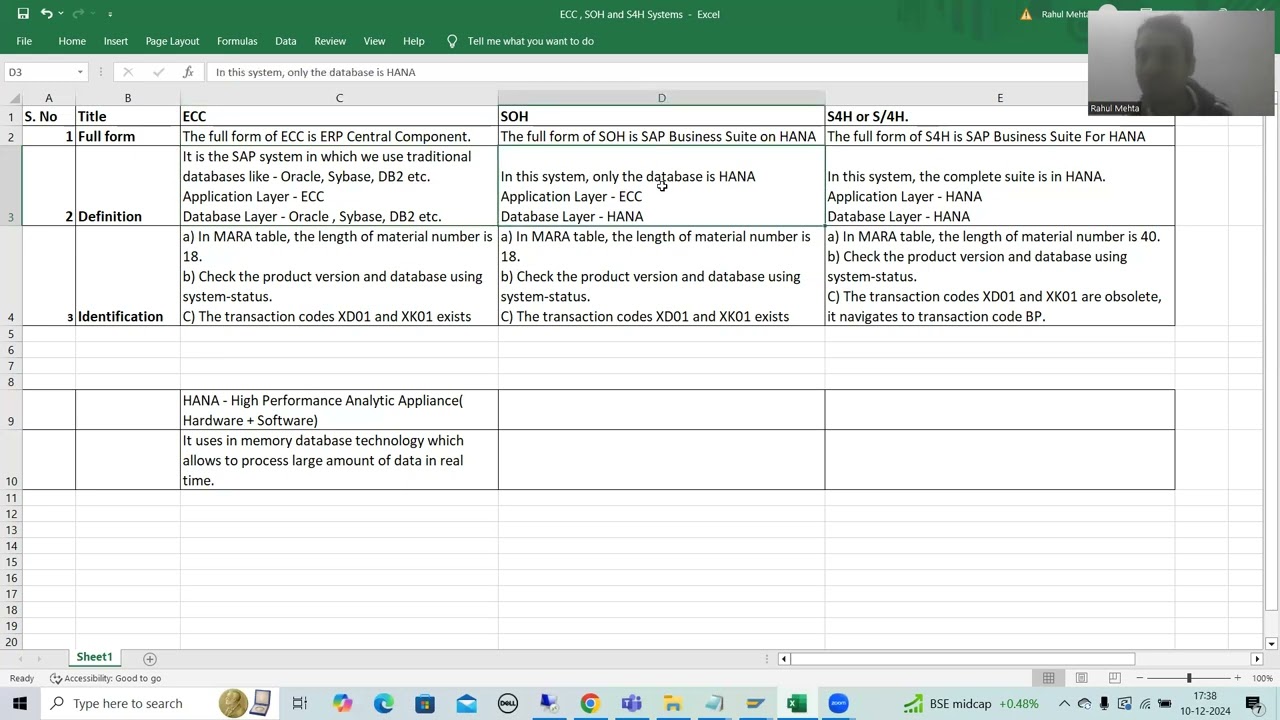1280x720 pixels.
Task: Open the Formulas ribbon tab
Action: tap(237, 41)
